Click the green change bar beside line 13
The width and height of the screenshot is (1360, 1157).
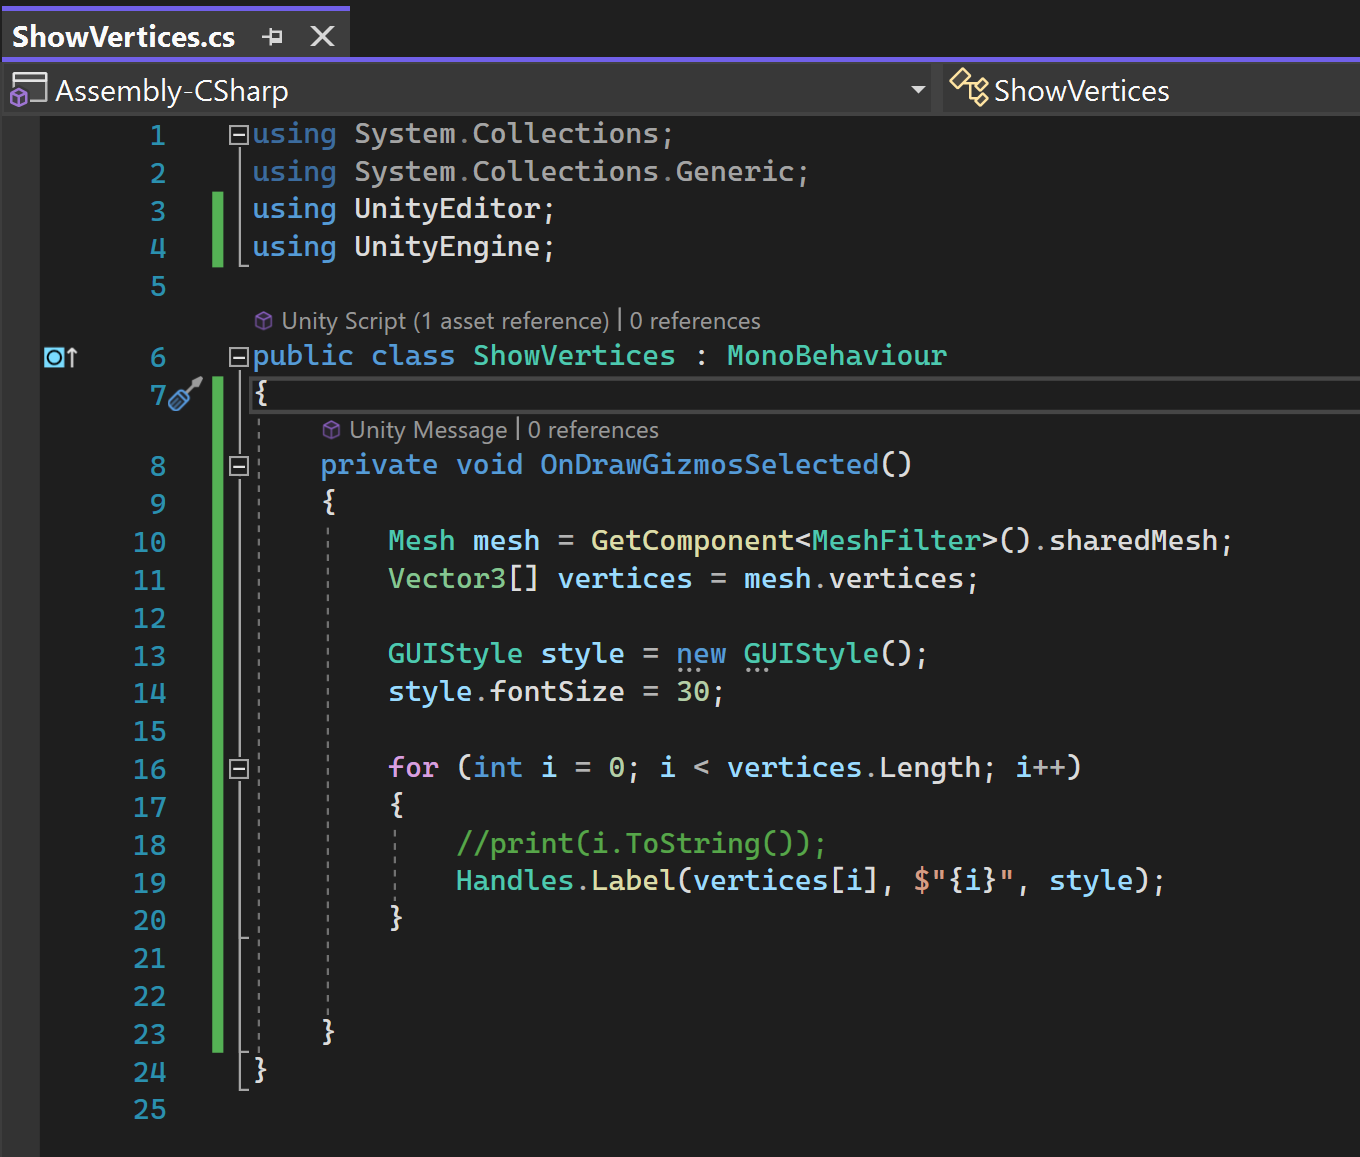pos(218,654)
